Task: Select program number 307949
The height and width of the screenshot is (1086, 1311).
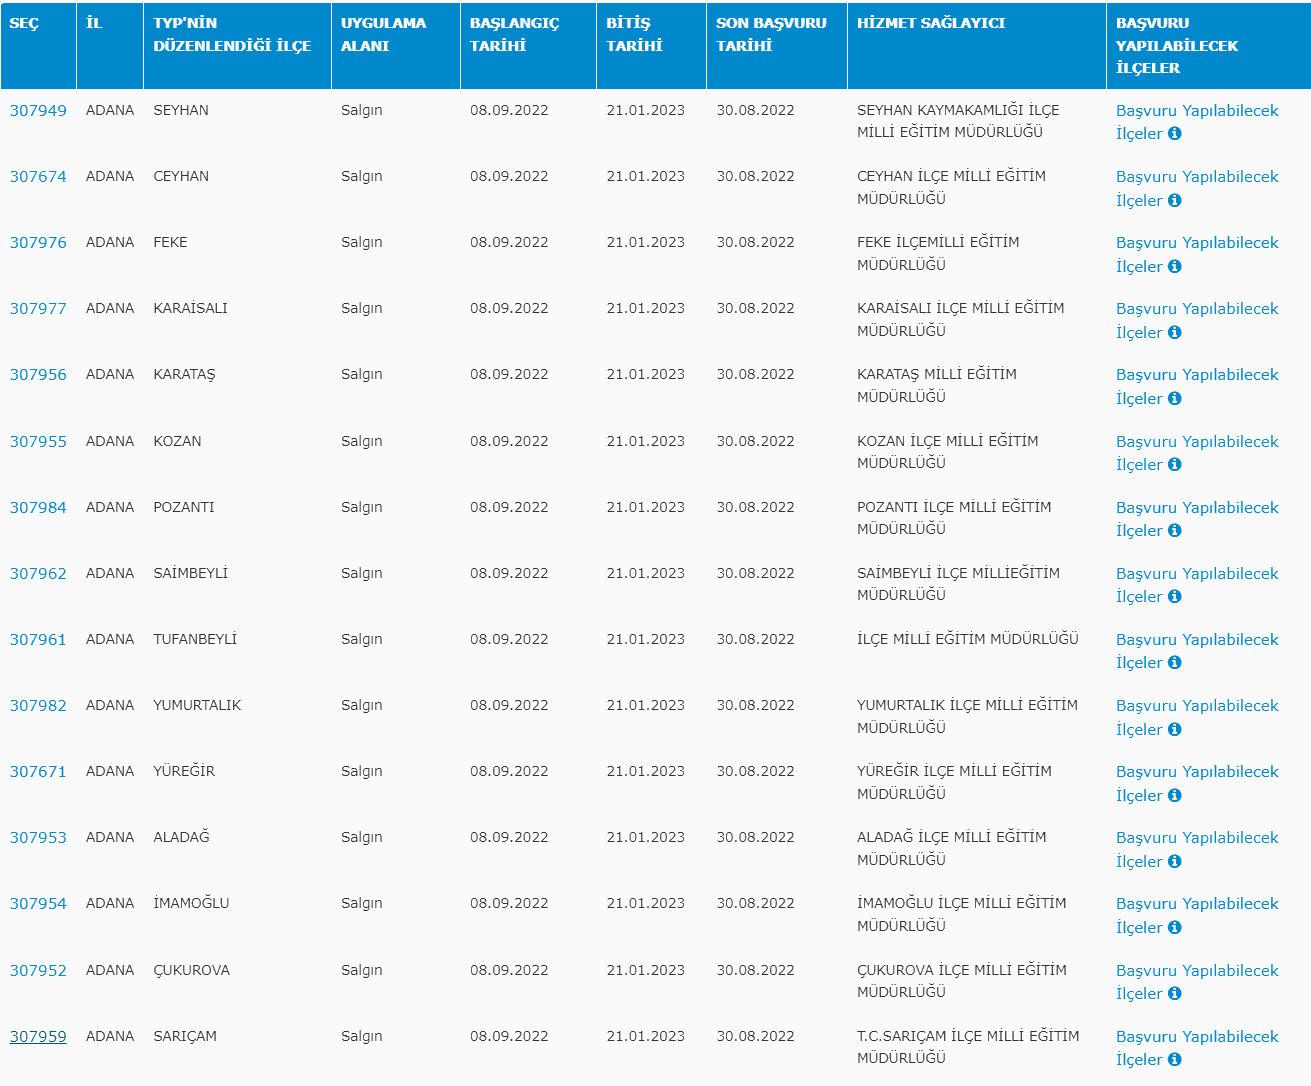Action: (x=38, y=111)
